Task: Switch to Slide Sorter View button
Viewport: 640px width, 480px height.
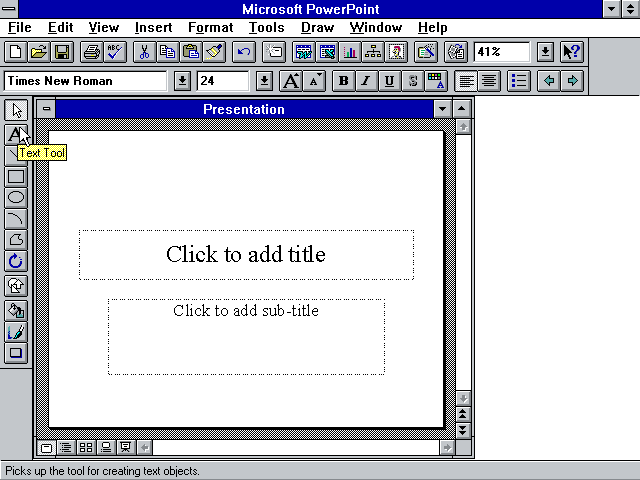Action: (x=86, y=448)
